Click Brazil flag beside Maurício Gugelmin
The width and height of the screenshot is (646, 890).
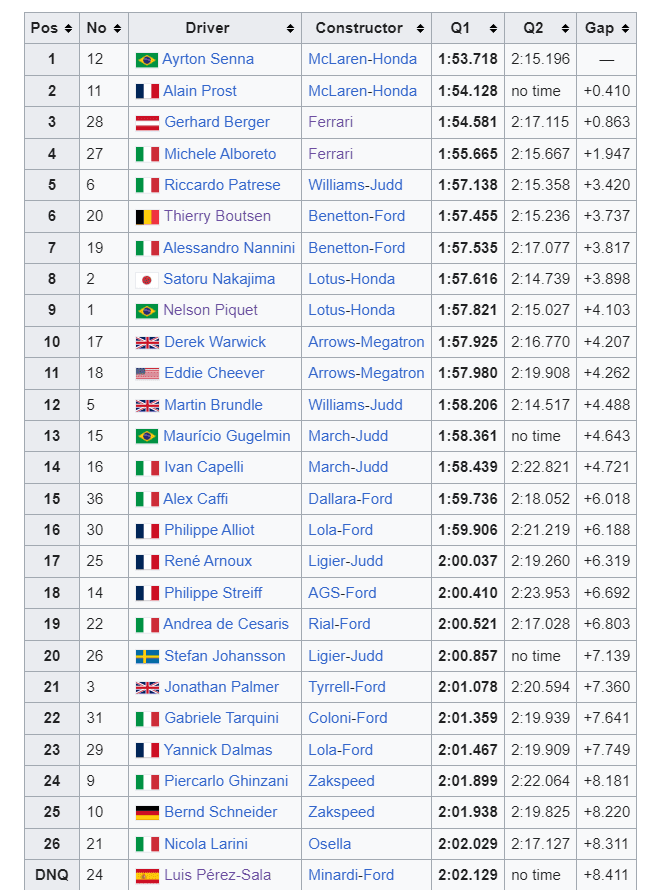147,436
